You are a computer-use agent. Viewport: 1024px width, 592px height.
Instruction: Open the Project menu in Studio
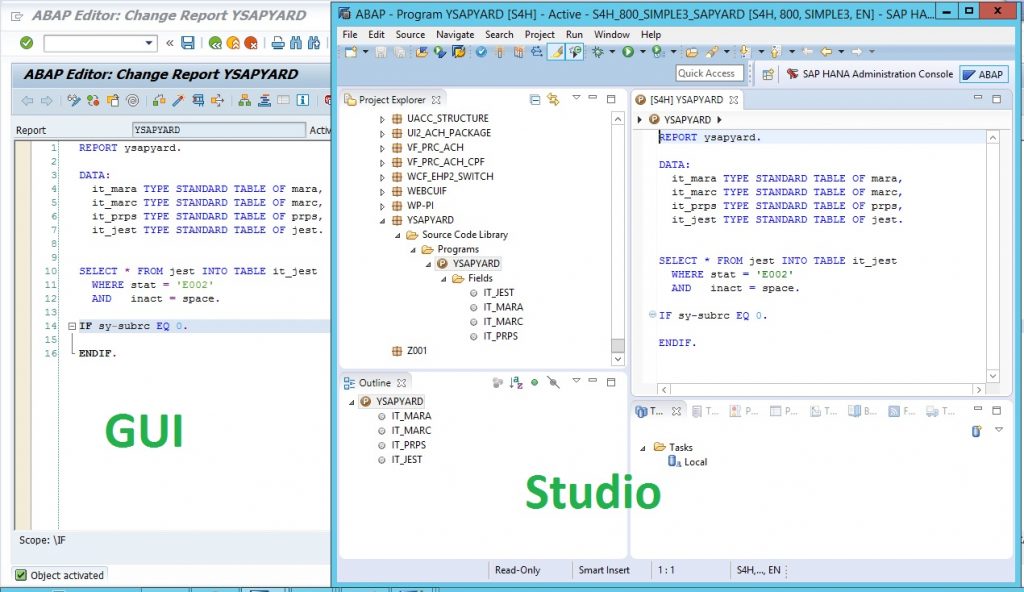[539, 35]
